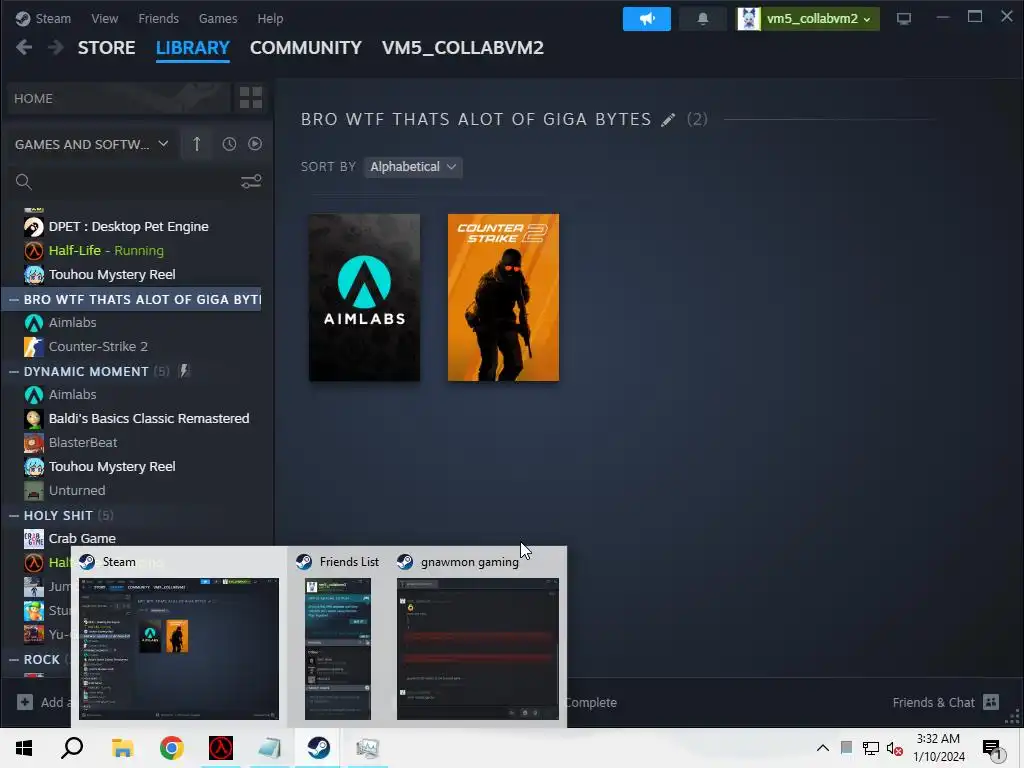Open Friends & Chat link
The width and height of the screenshot is (1024, 768).
[x=934, y=703]
